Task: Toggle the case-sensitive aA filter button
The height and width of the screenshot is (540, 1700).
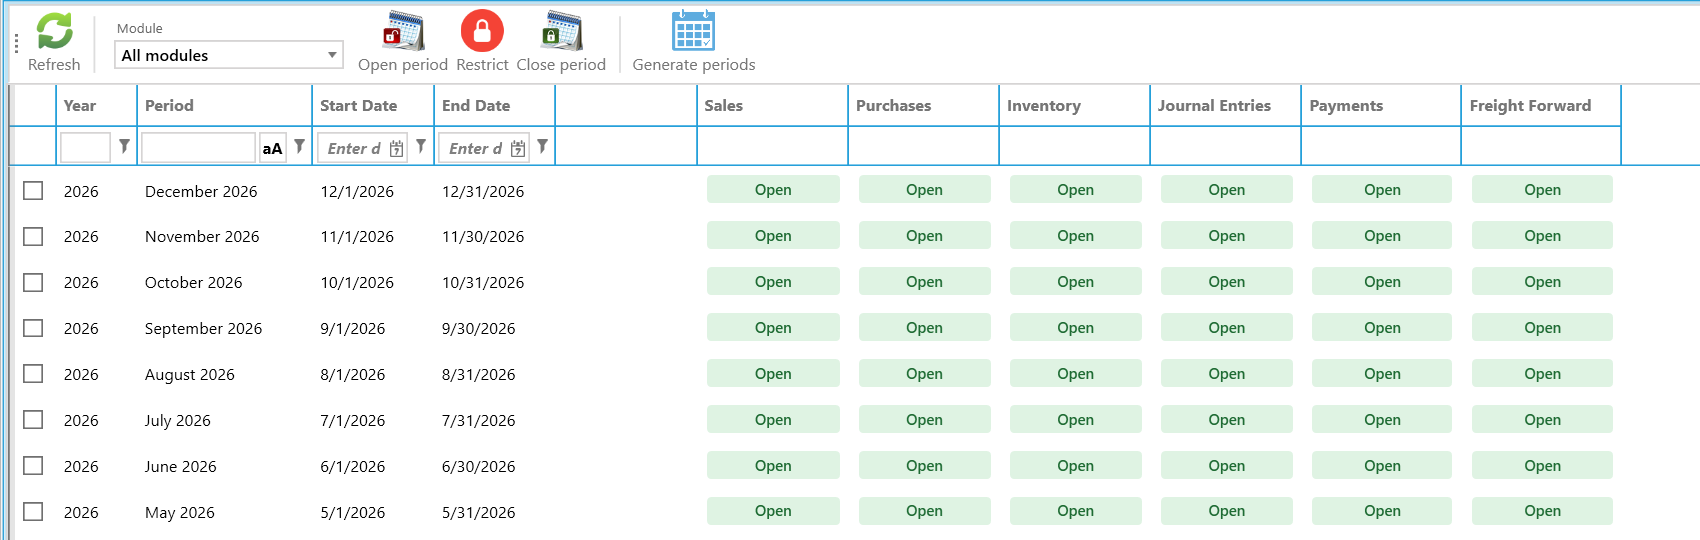Action: click(x=272, y=148)
